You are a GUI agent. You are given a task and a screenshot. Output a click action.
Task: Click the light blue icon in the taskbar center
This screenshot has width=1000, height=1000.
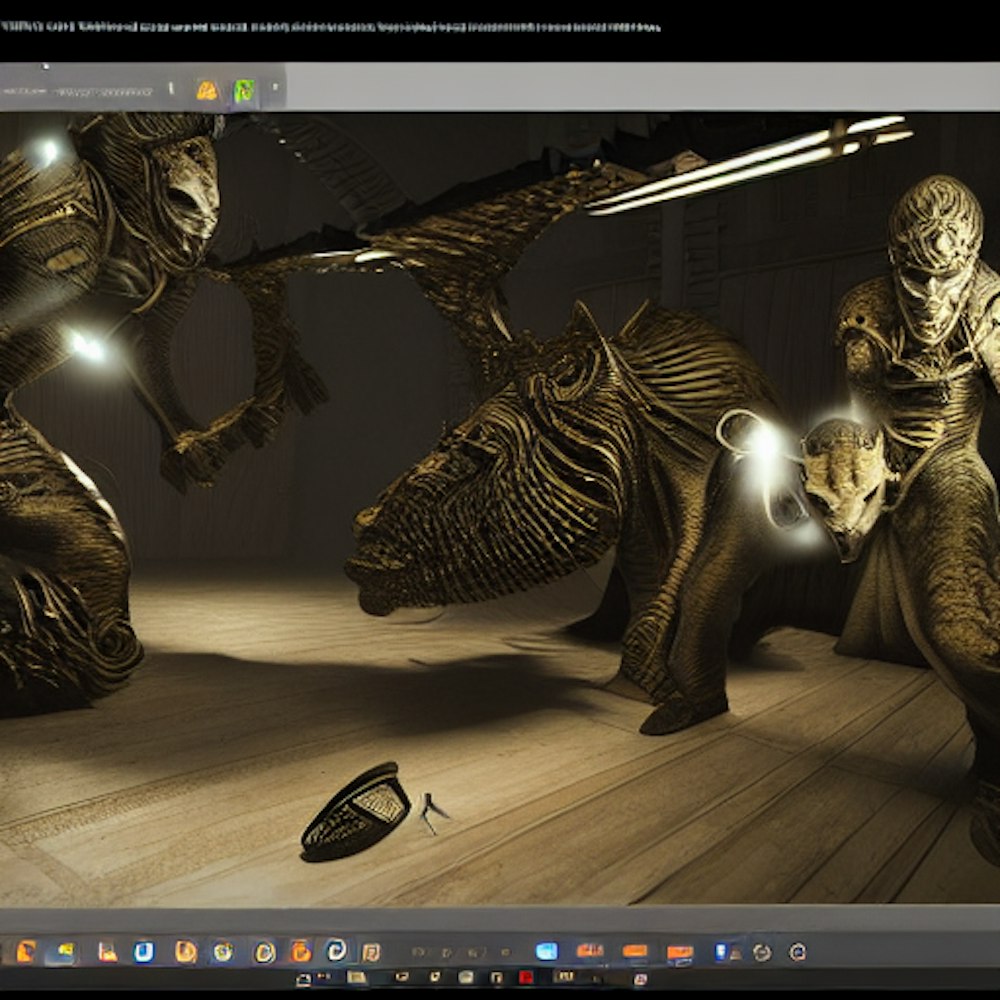(546, 951)
